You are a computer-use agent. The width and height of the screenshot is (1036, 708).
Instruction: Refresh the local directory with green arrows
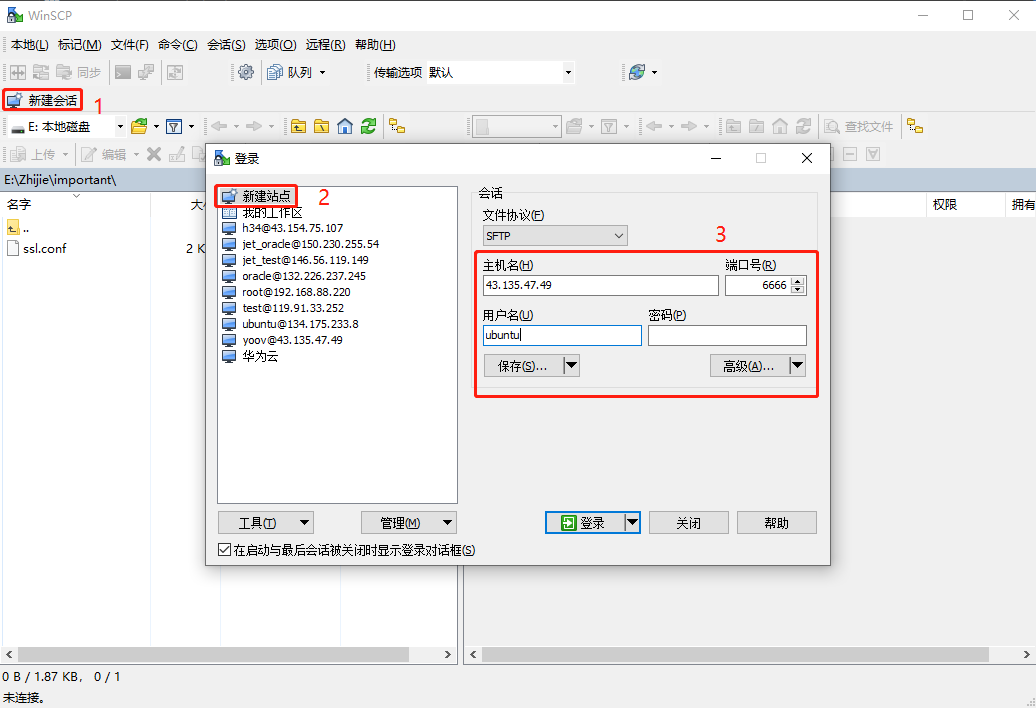(369, 126)
